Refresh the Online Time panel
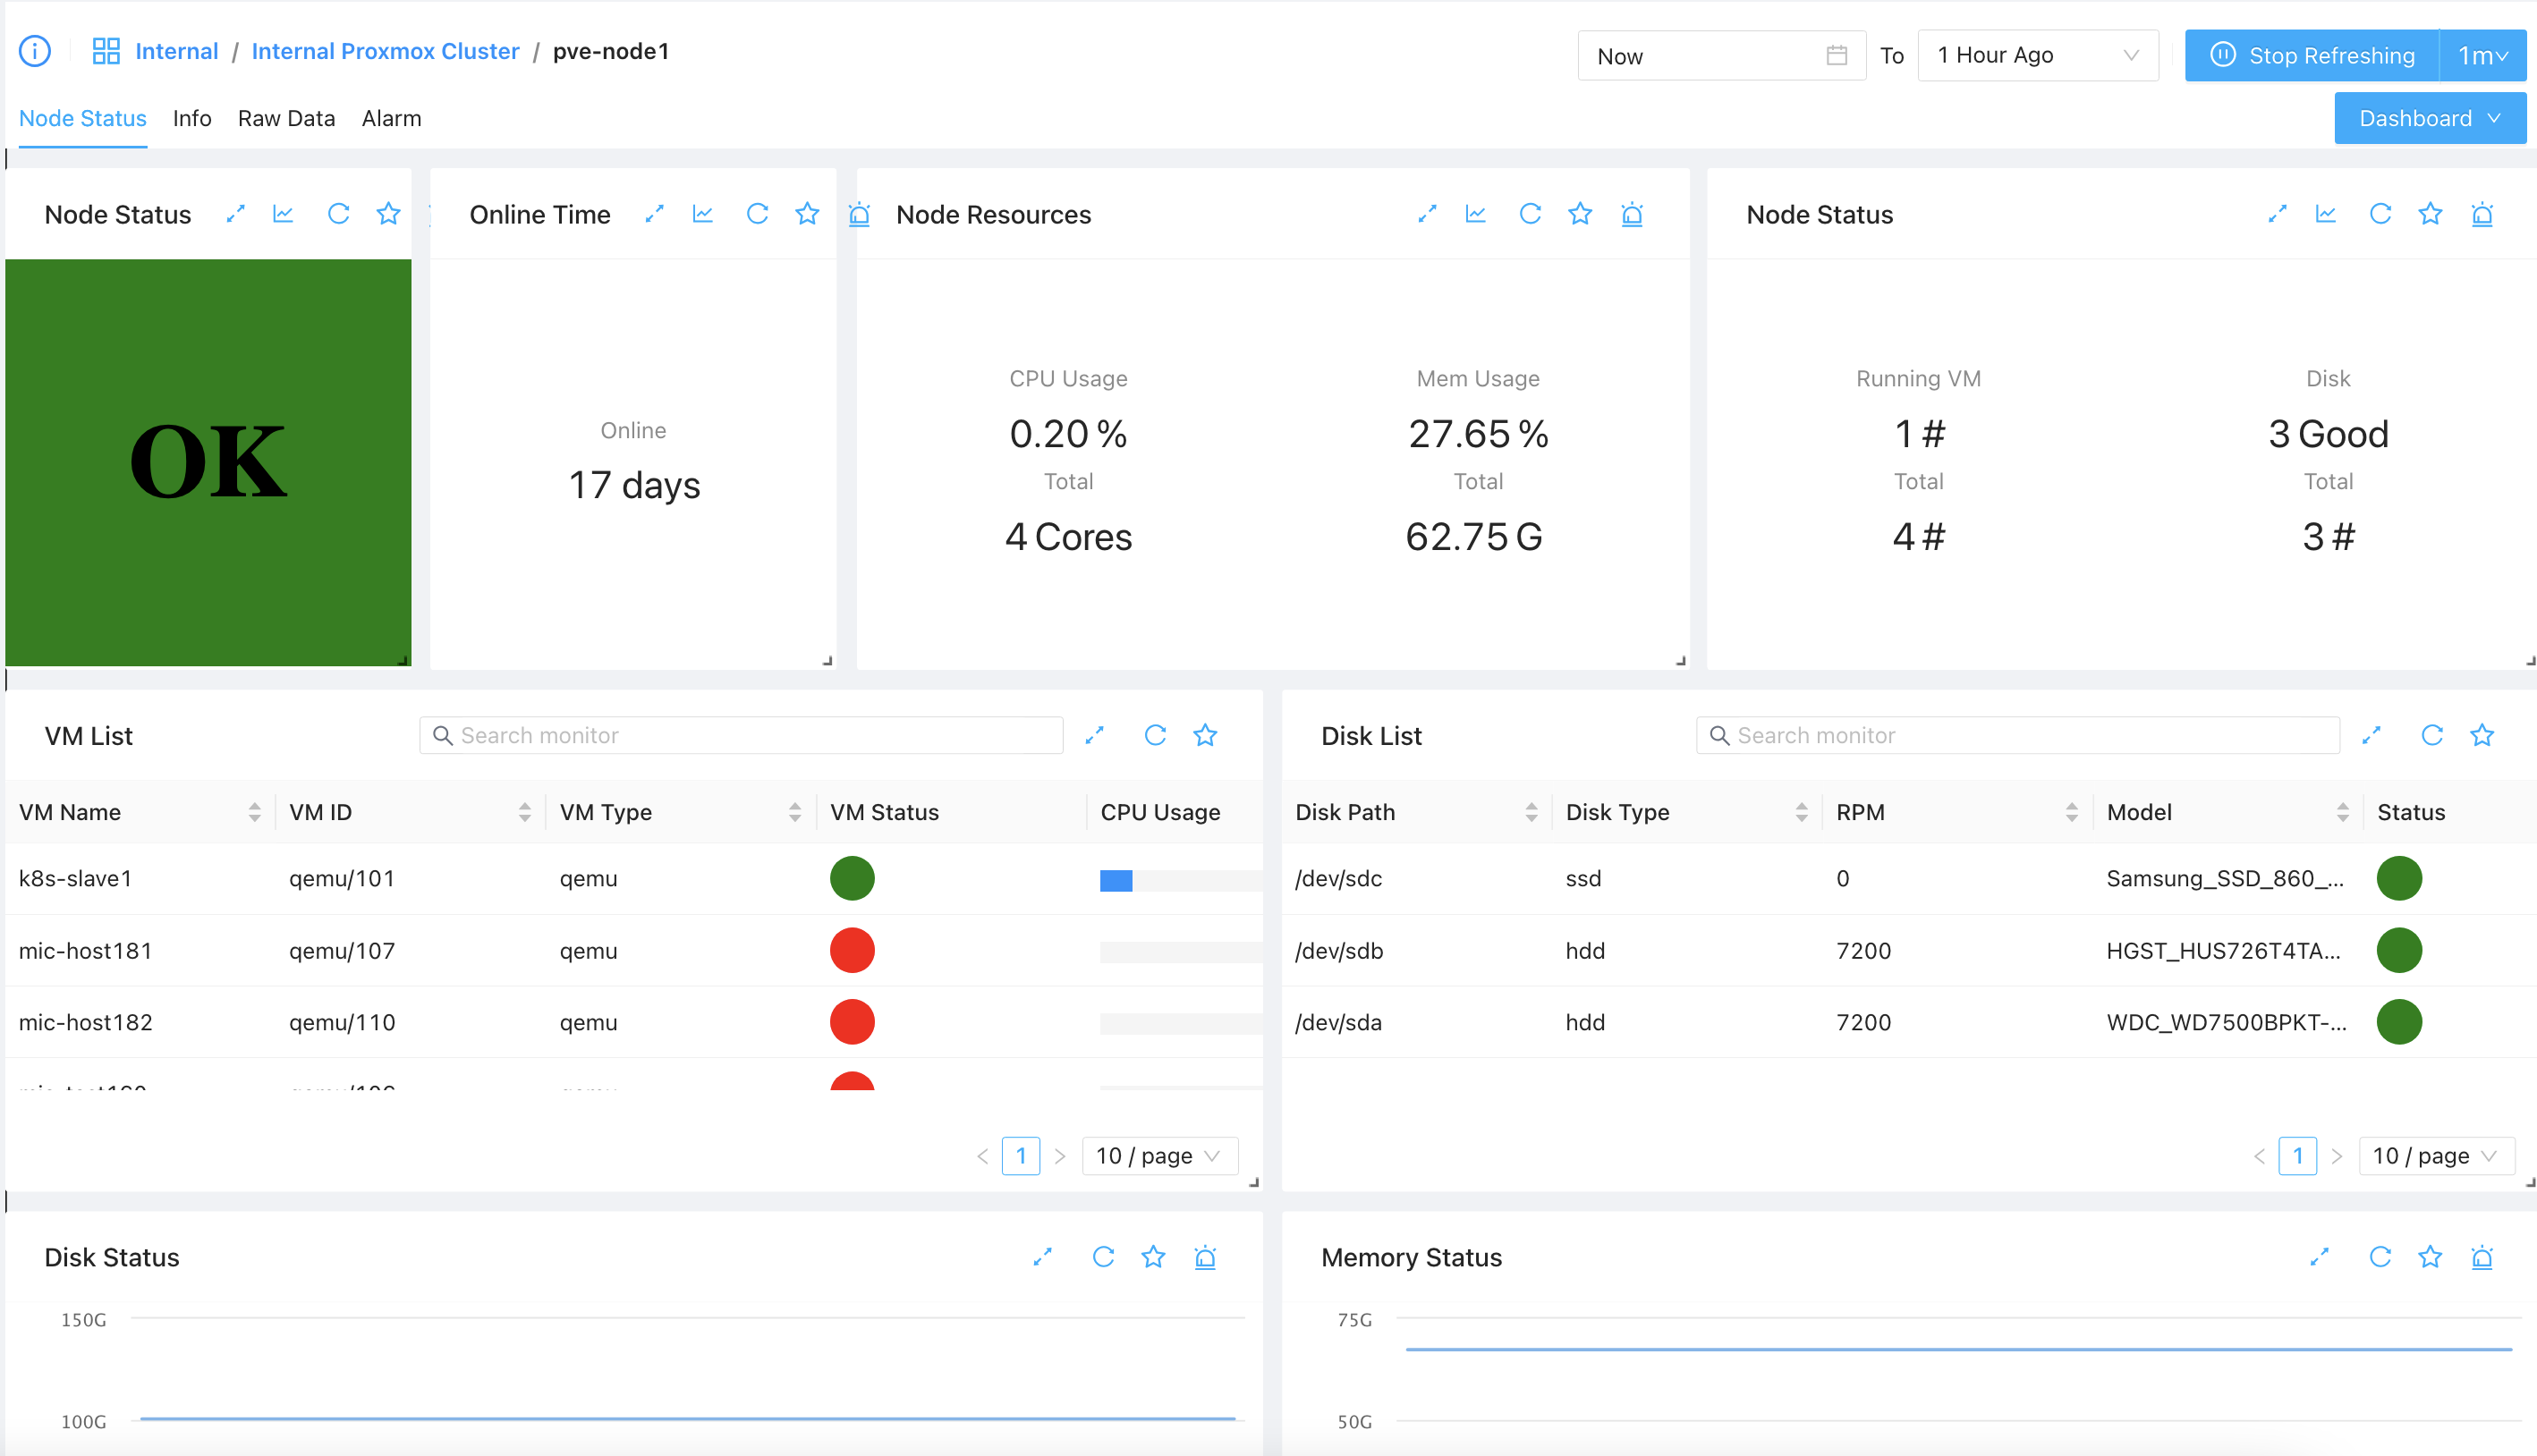Screen dimensions: 2537x1456 (x=757, y=214)
